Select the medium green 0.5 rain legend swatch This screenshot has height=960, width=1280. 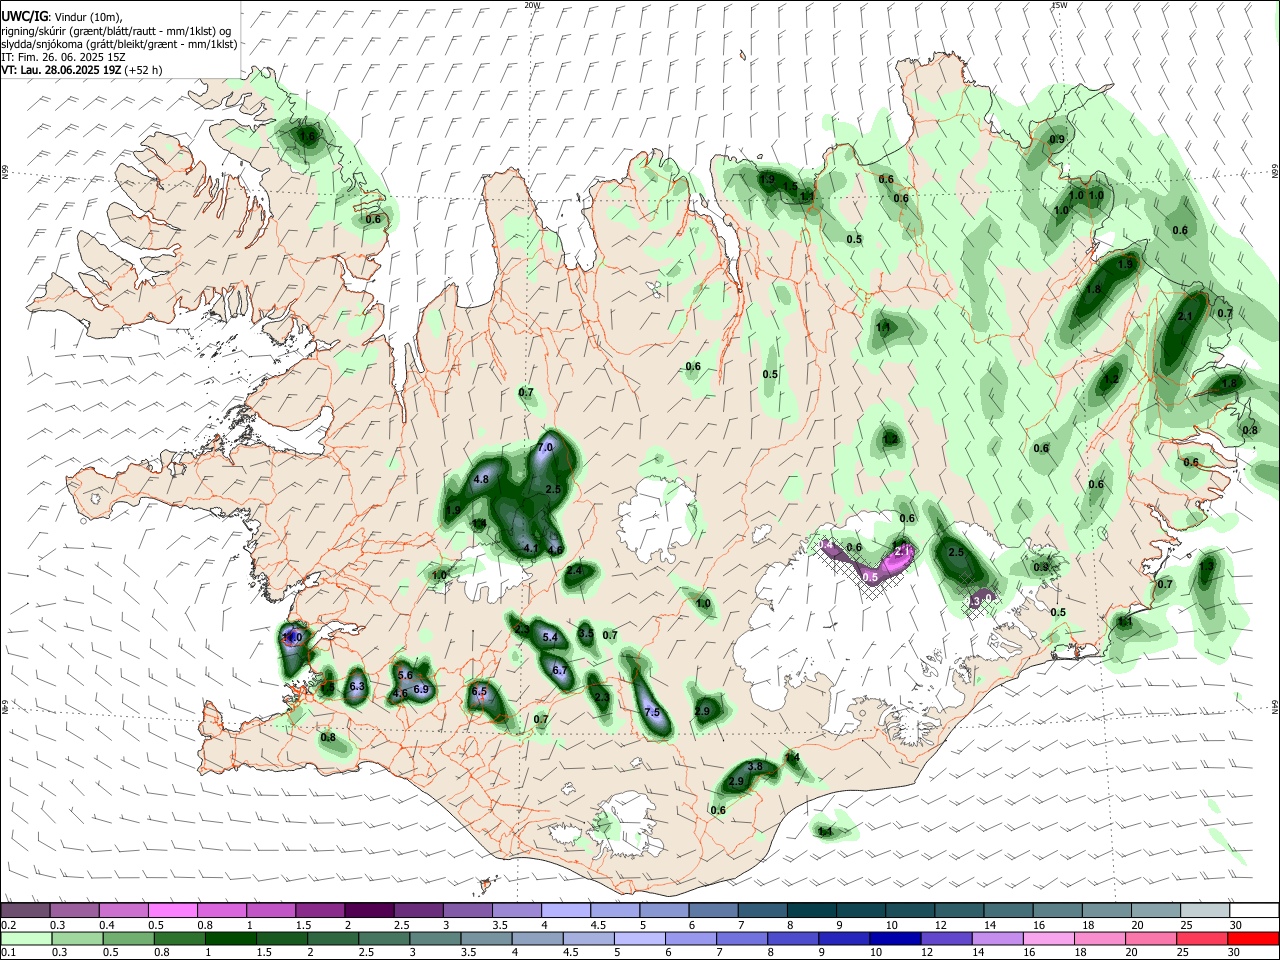pos(130,938)
